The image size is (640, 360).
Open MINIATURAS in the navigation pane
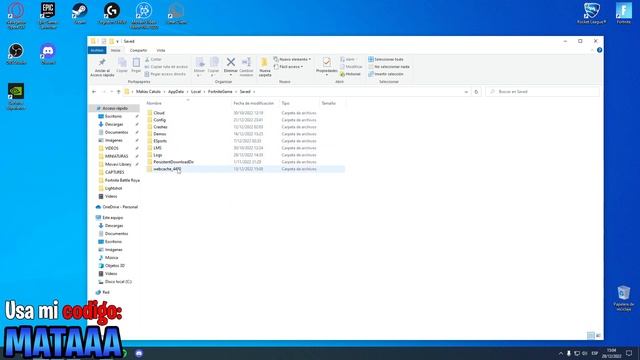click(x=116, y=156)
